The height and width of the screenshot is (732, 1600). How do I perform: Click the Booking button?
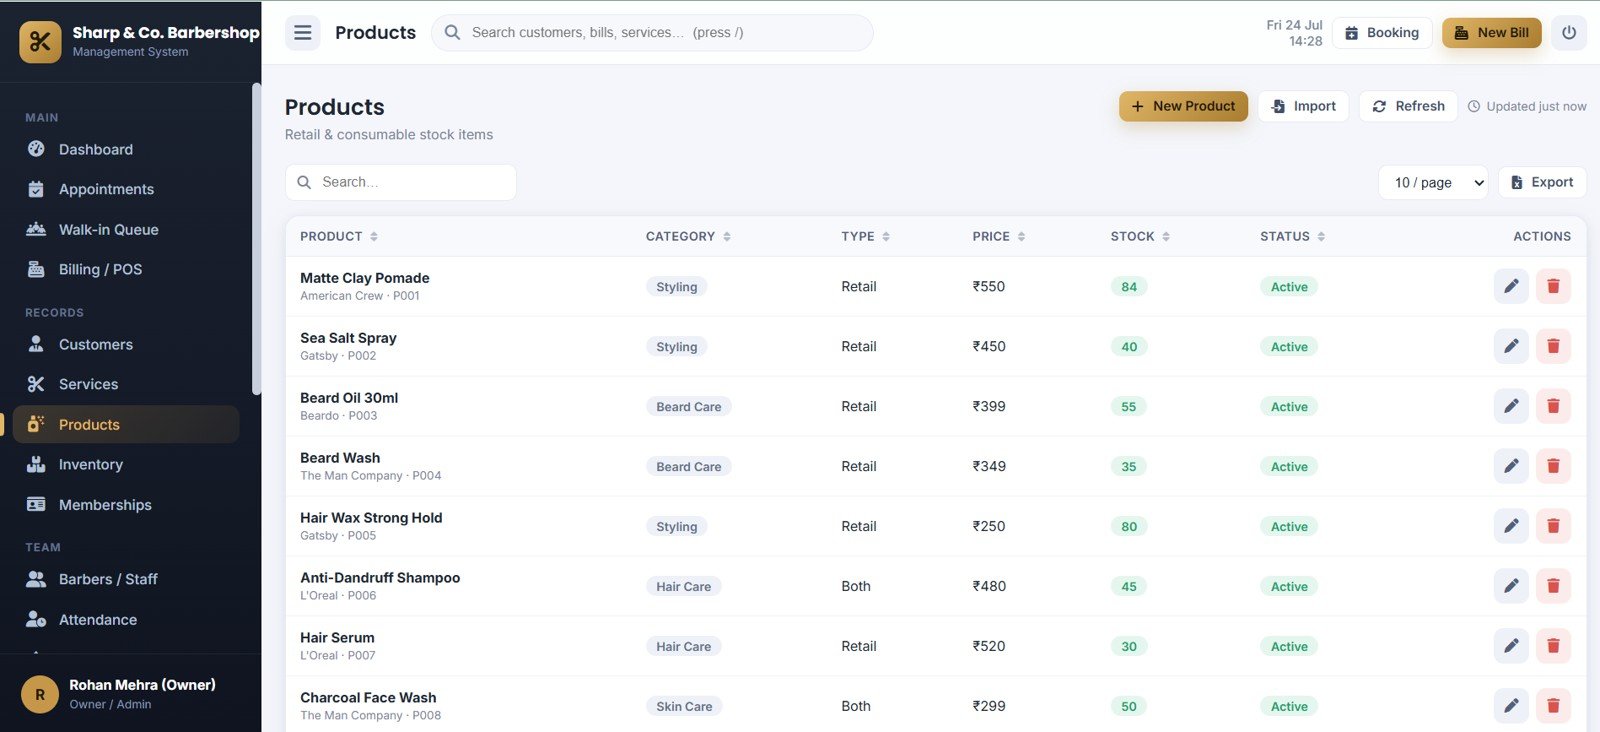tap(1382, 33)
